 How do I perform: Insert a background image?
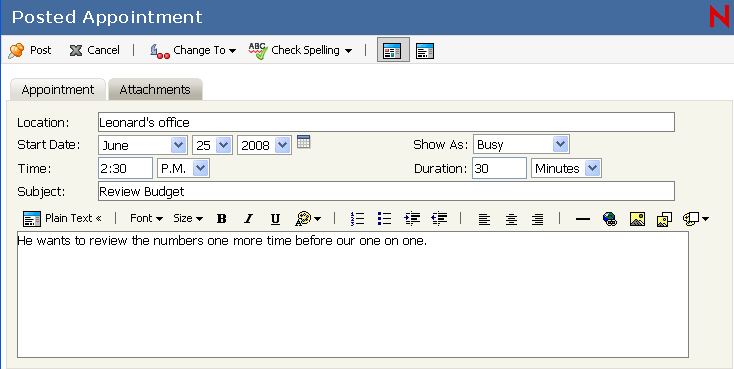[664, 219]
